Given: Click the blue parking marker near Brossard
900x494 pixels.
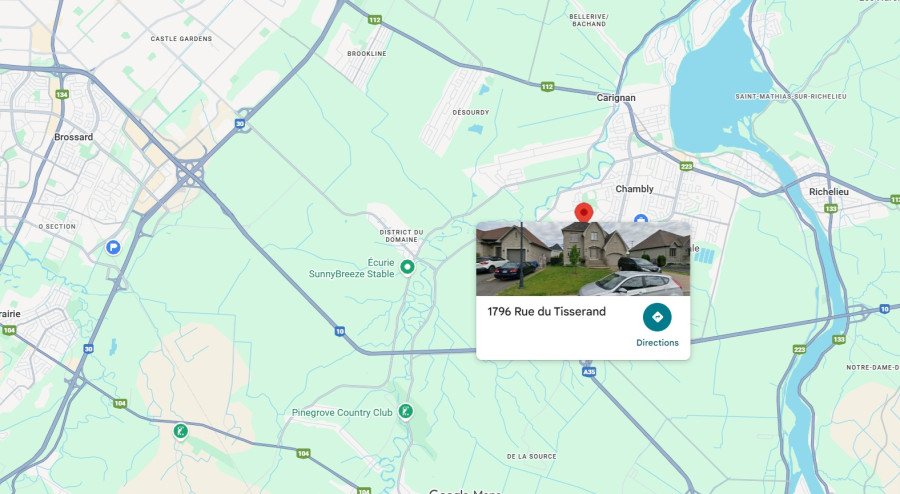Looking at the screenshot, I should point(113,247).
